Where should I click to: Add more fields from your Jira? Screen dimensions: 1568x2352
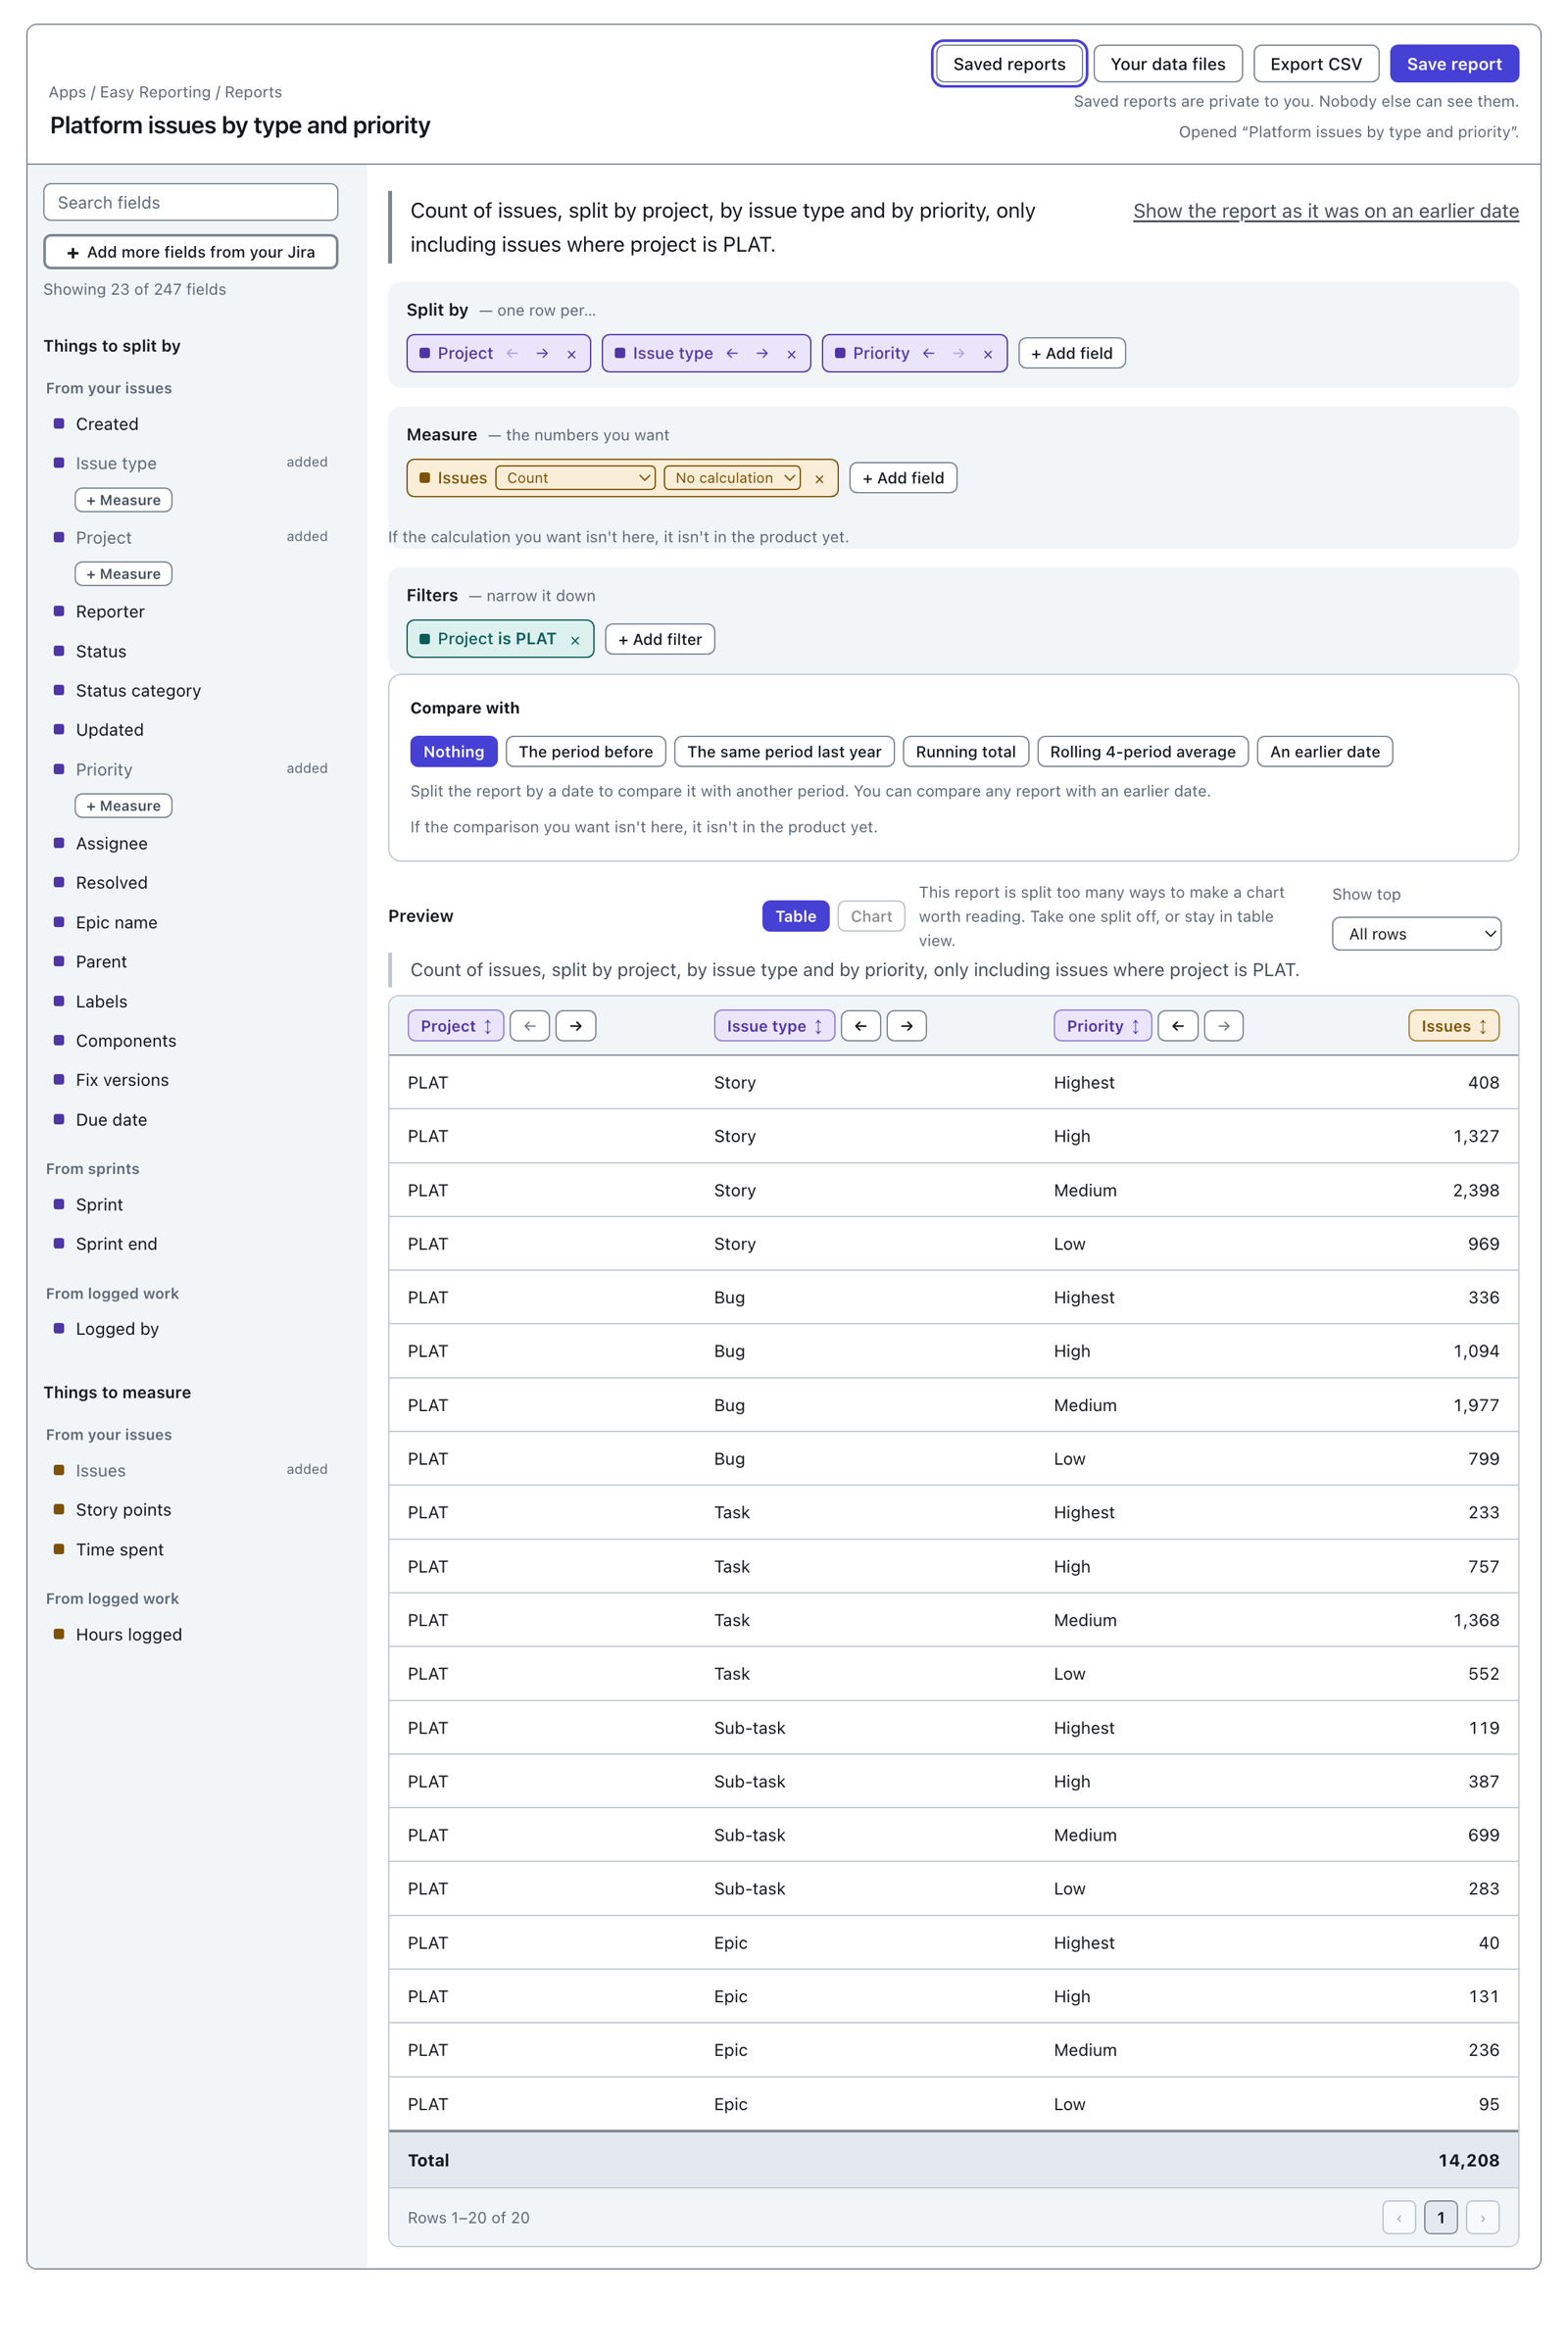[191, 252]
